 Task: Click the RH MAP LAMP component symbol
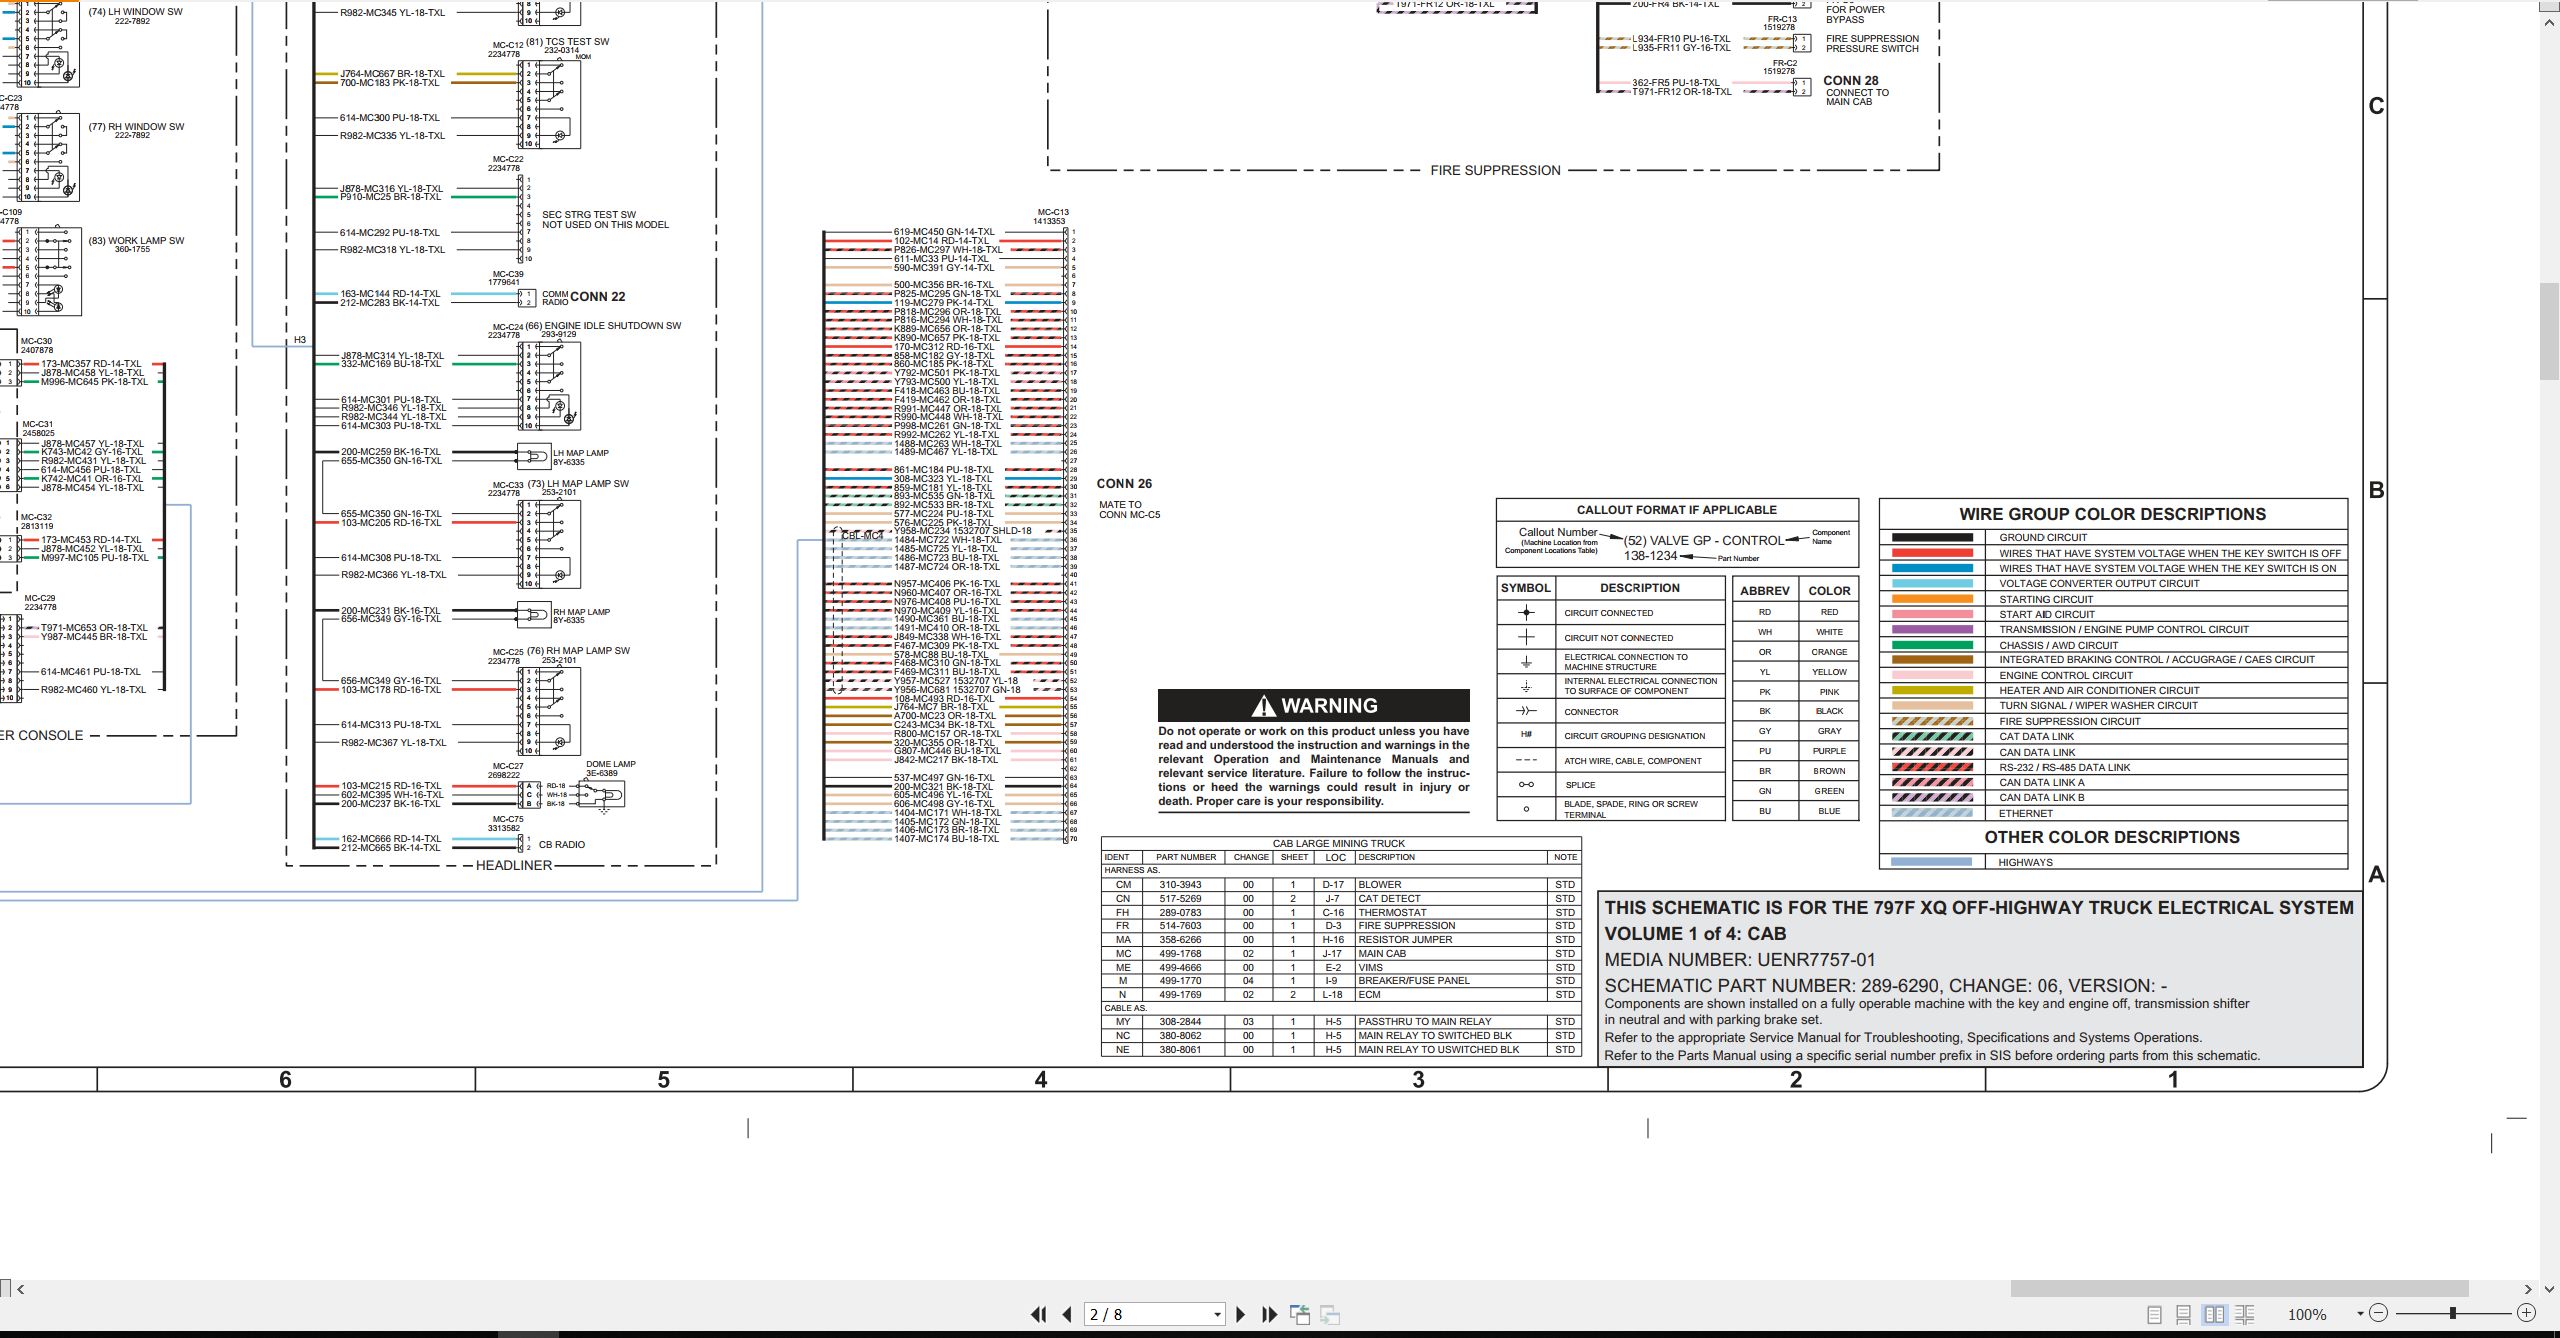click(533, 614)
